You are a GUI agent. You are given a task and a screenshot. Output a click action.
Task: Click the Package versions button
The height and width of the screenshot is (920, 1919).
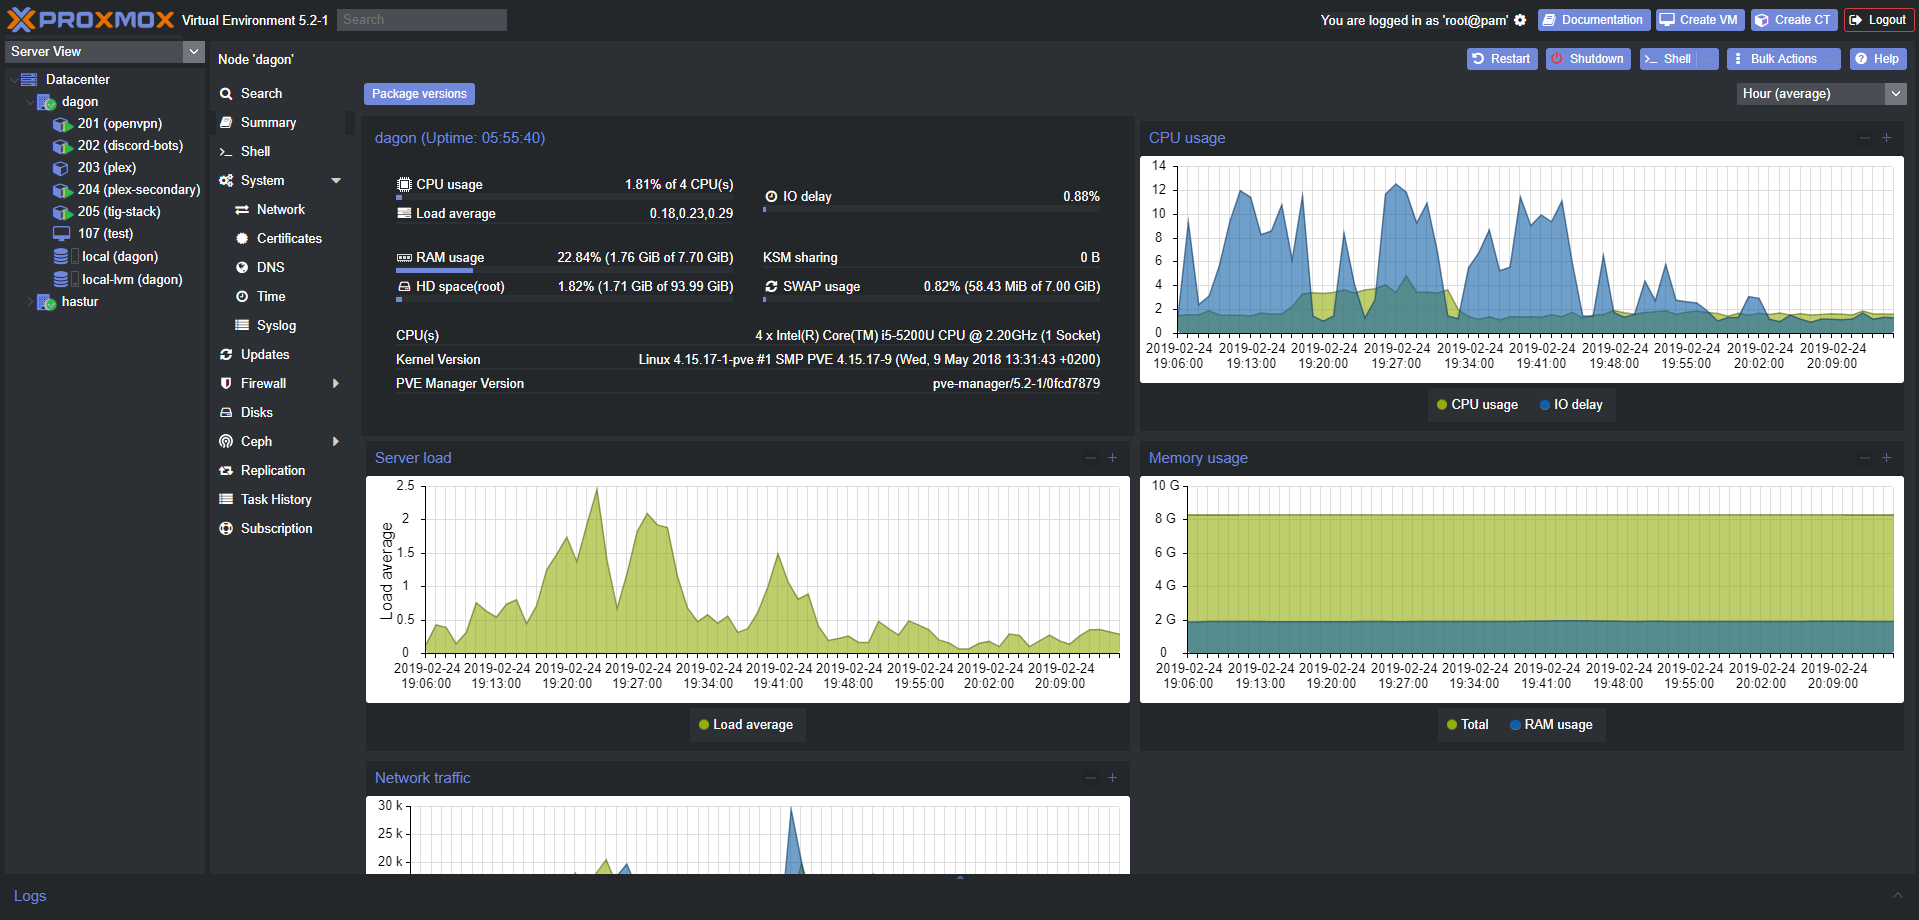[x=419, y=94]
